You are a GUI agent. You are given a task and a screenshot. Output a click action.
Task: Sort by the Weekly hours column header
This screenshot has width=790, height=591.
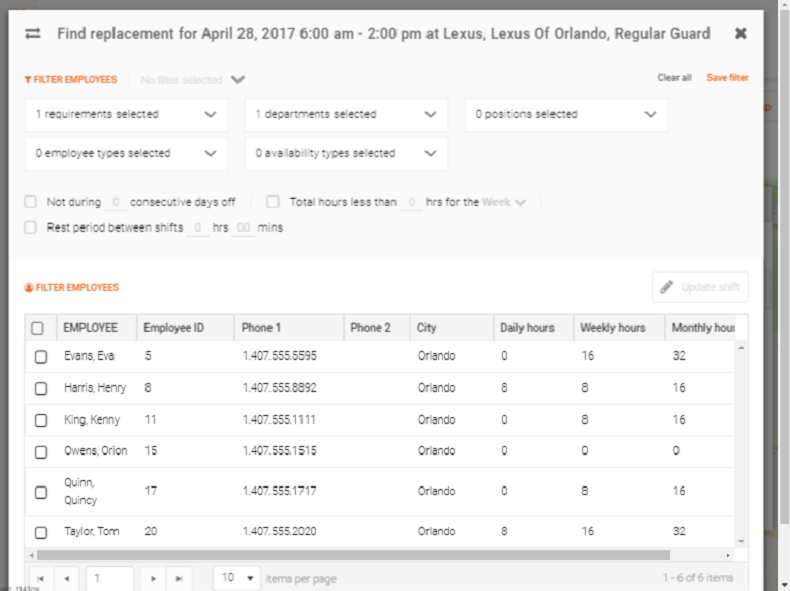pos(612,328)
